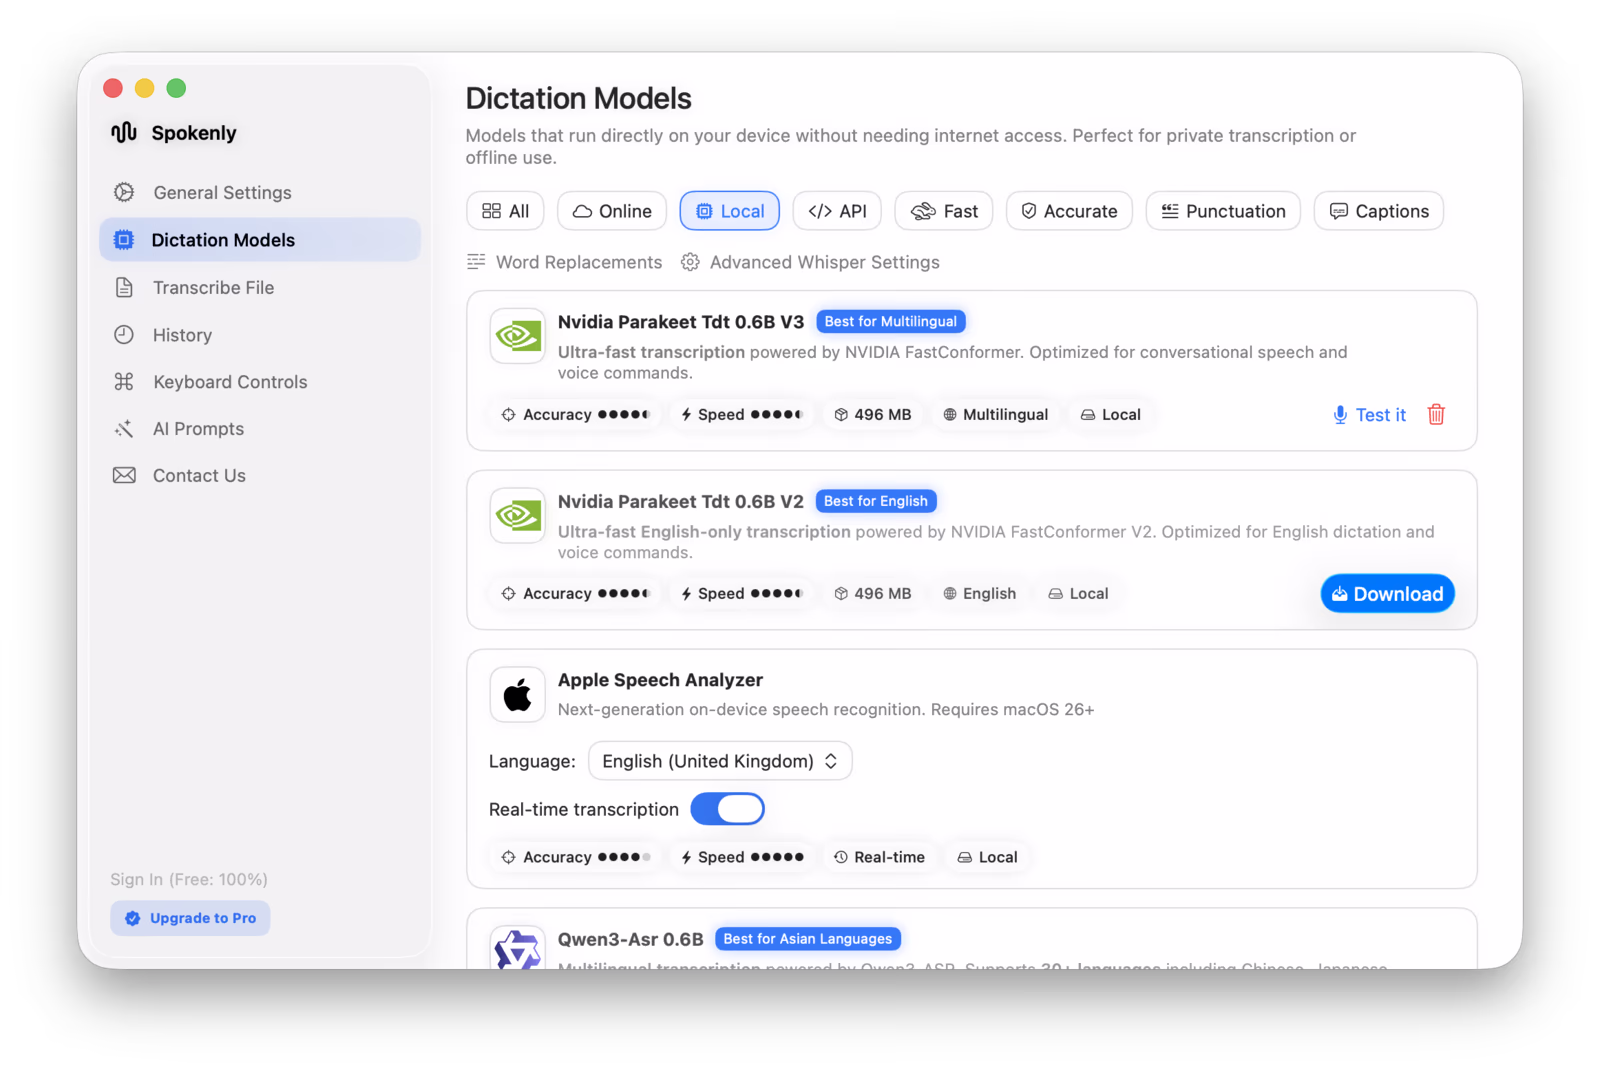Image resolution: width=1600 pixels, height=1071 pixels.
Task: Click the microphone icon beside Test it
Action: point(1340,415)
